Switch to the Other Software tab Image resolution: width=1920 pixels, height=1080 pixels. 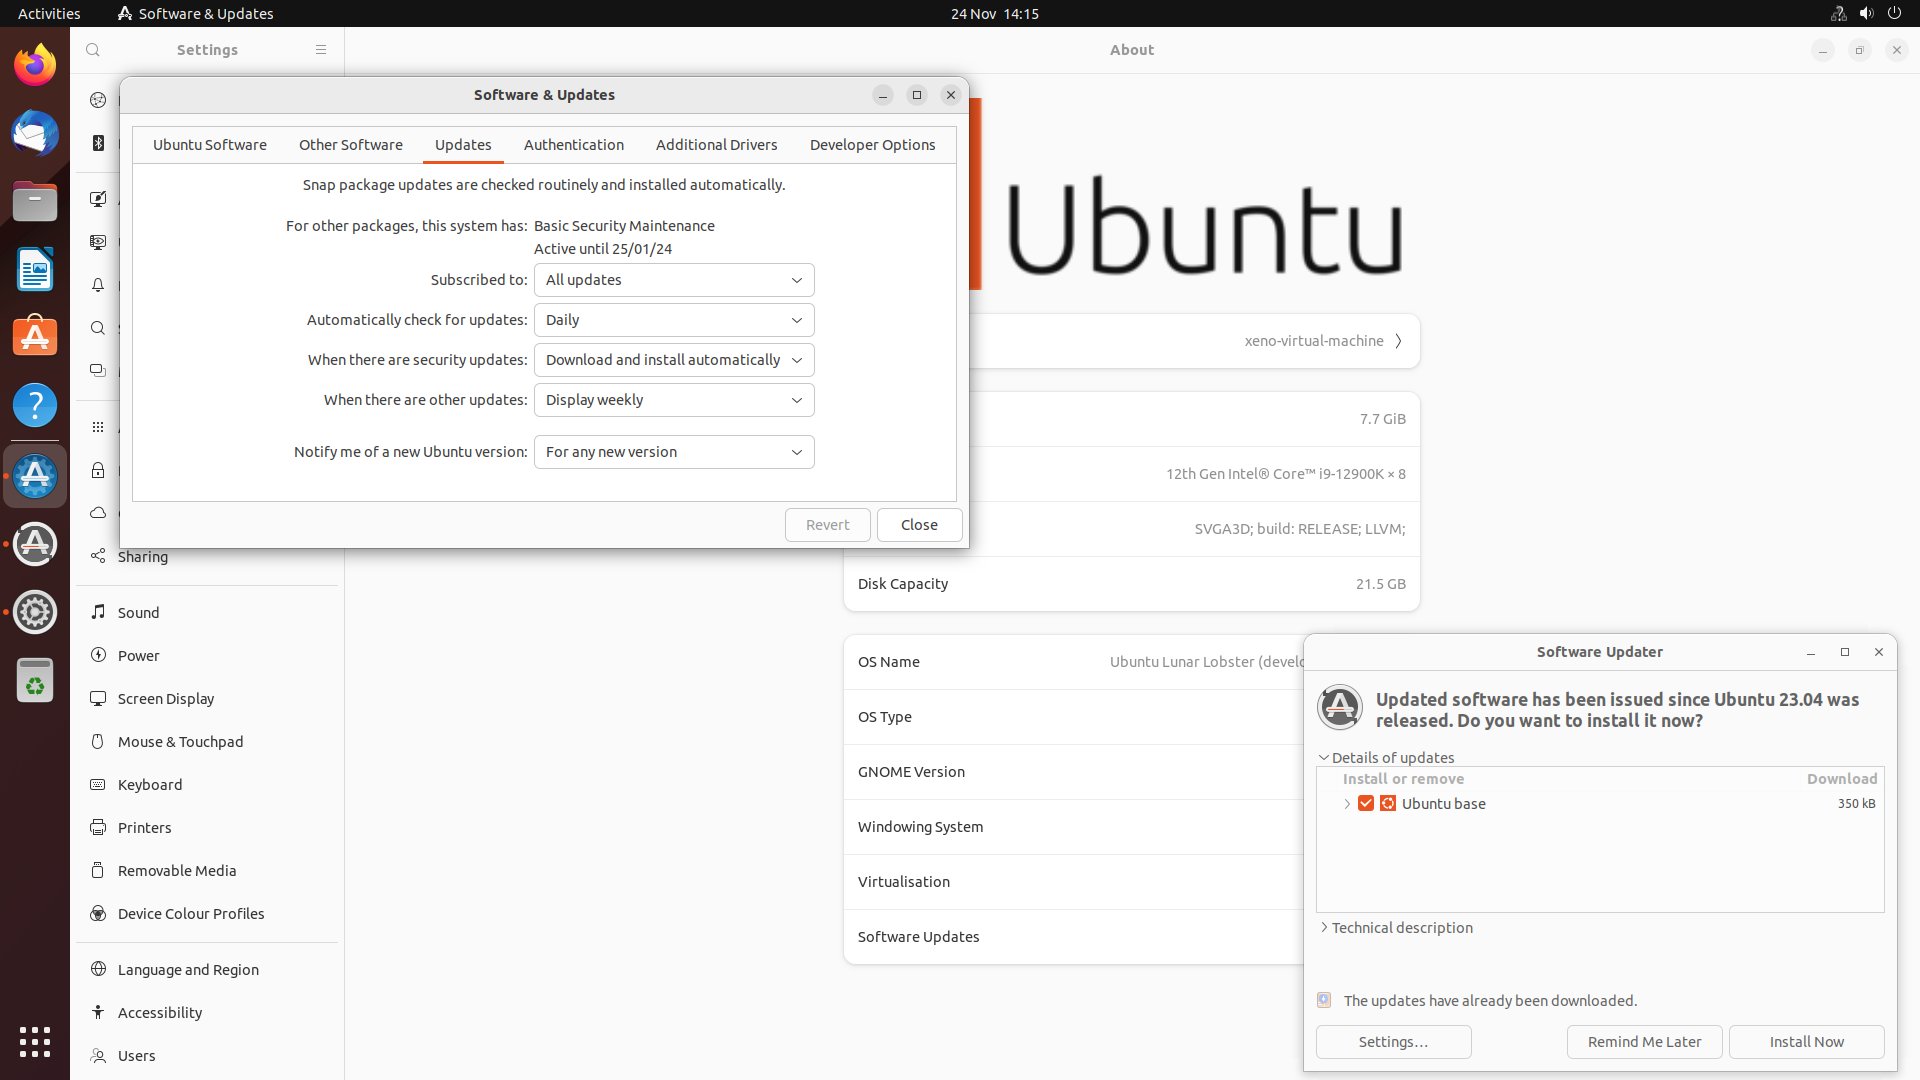click(350, 144)
